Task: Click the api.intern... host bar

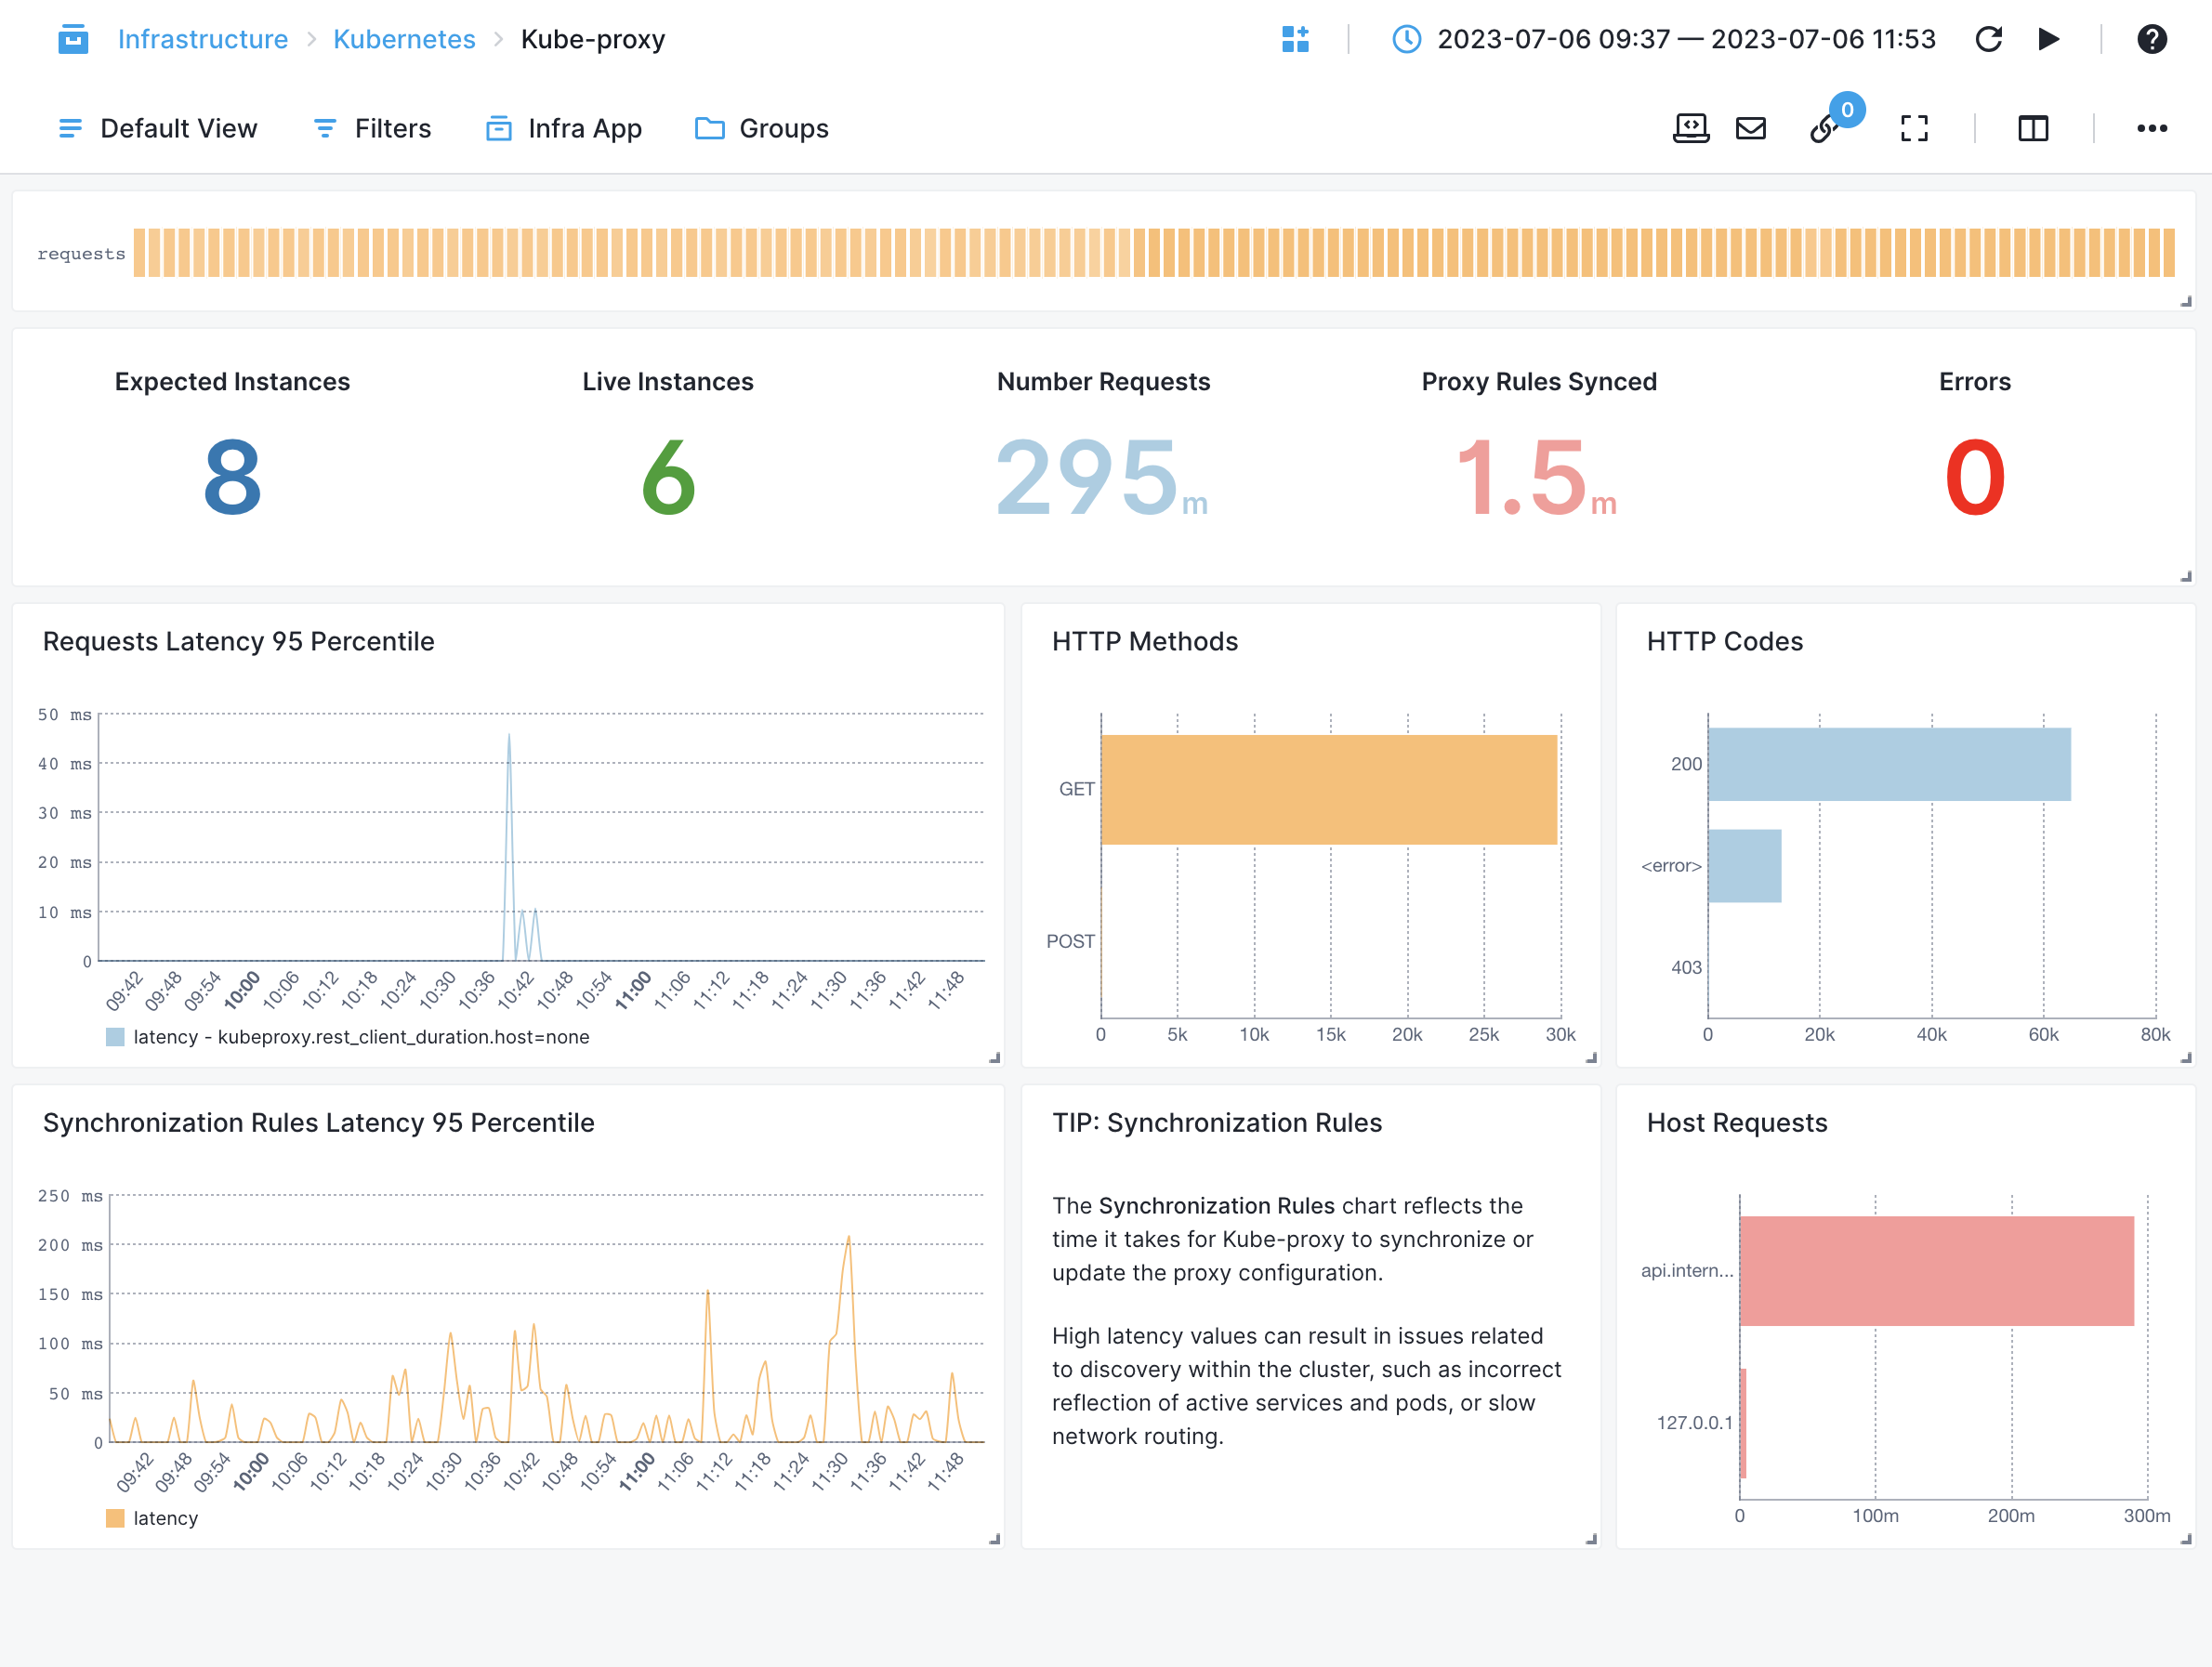Action: (x=1936, y=1271)
